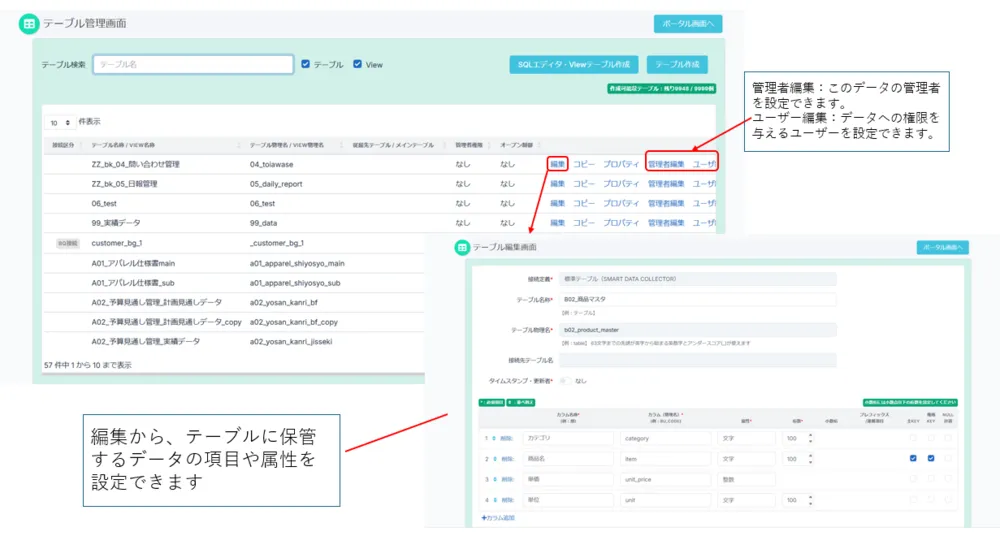1000x536 pixels.
Task: Click sort icon on テーブル名称 column header
Action: click(x=237, y=145)
